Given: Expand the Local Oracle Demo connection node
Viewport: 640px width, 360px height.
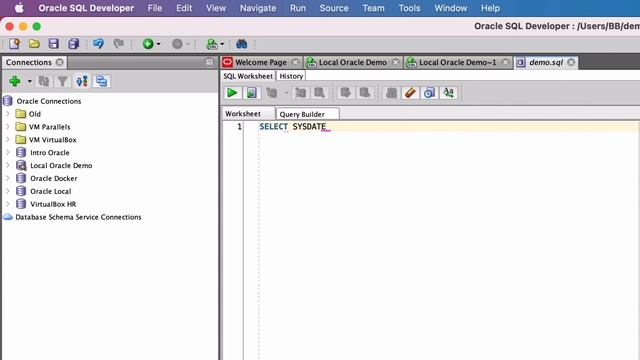Looking at the screenshot, I should point(8,165).
